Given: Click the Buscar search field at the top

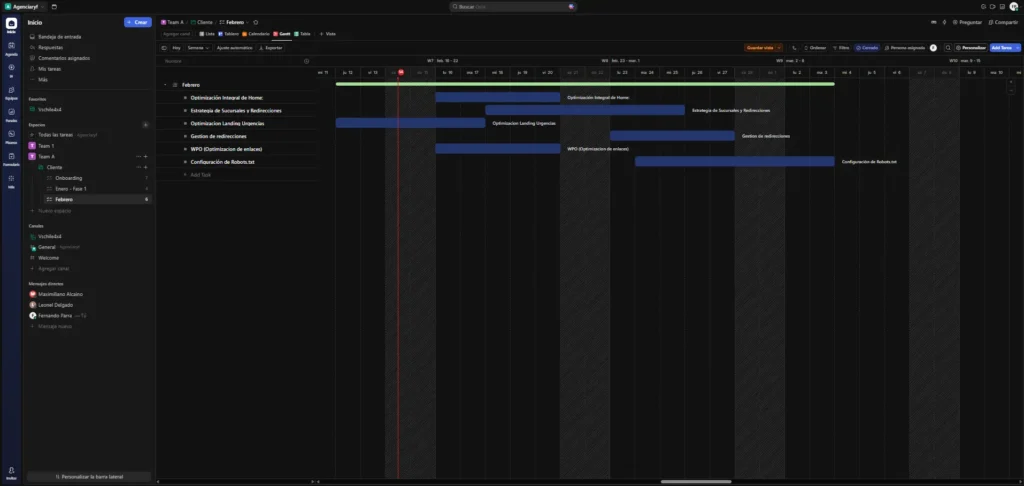Looking at the screenshot, I should [x=513, y=7].
